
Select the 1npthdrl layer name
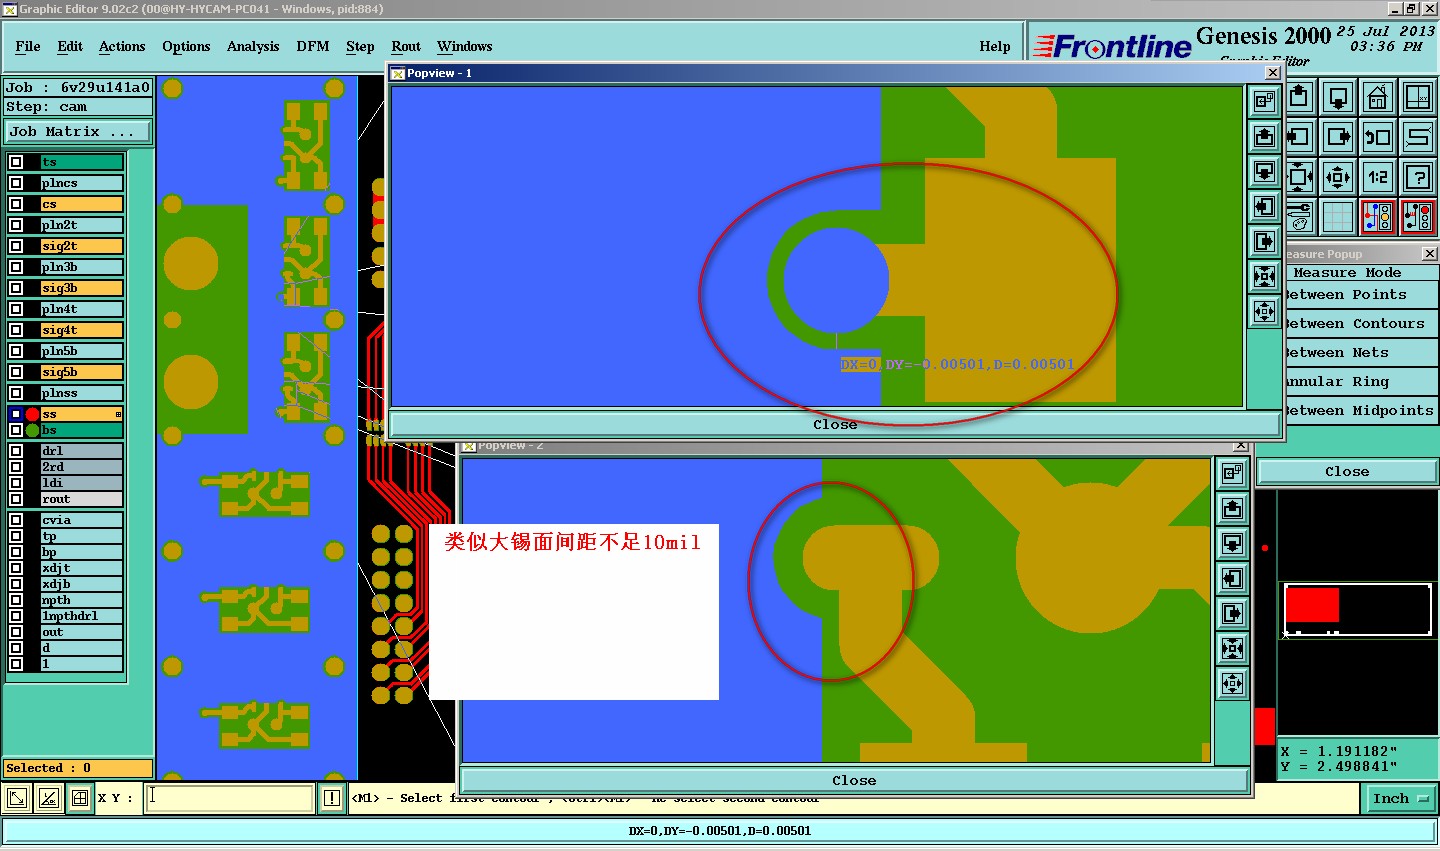81,616
